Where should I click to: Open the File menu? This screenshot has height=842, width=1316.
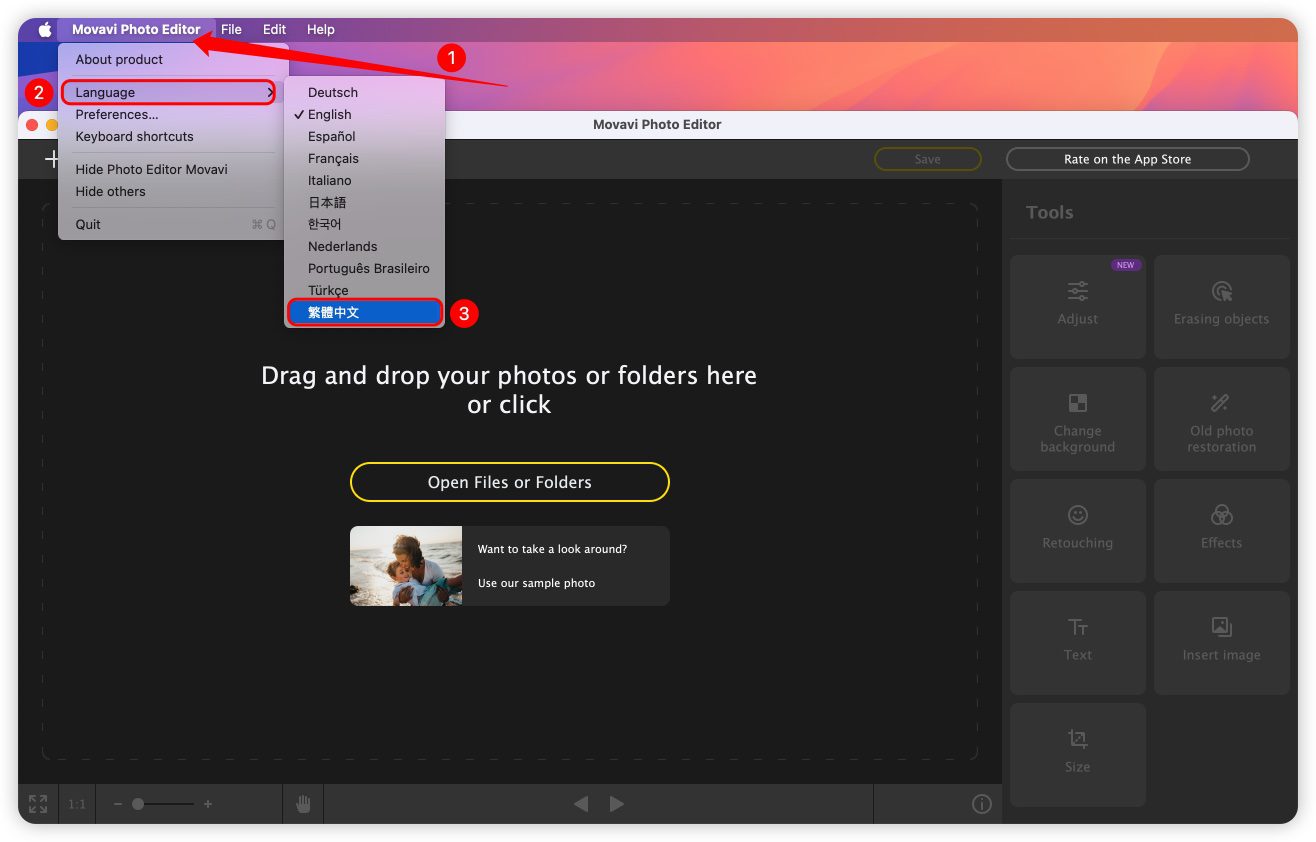[231, 30]
